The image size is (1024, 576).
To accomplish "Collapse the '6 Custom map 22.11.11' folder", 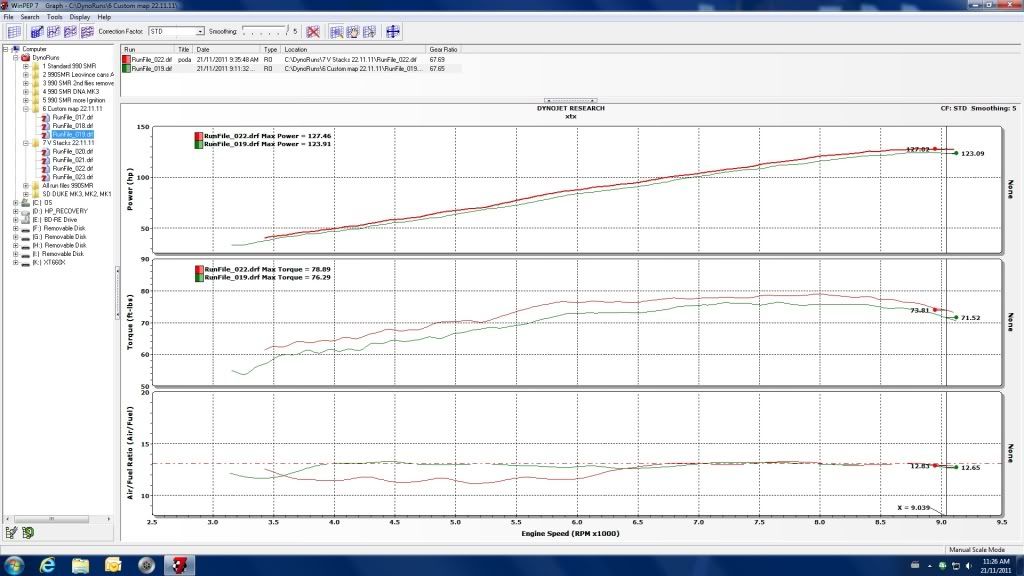I will tap(25, 108).
